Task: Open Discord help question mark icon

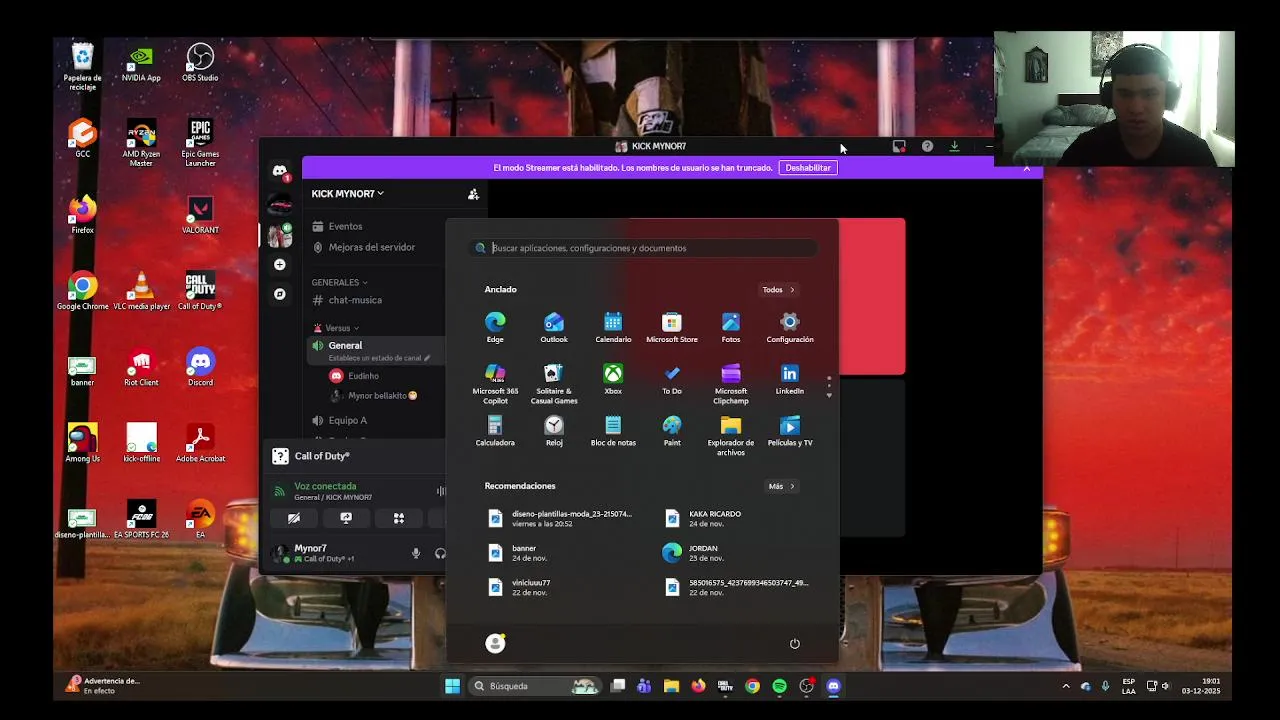Action: click(x=927, y=146)
